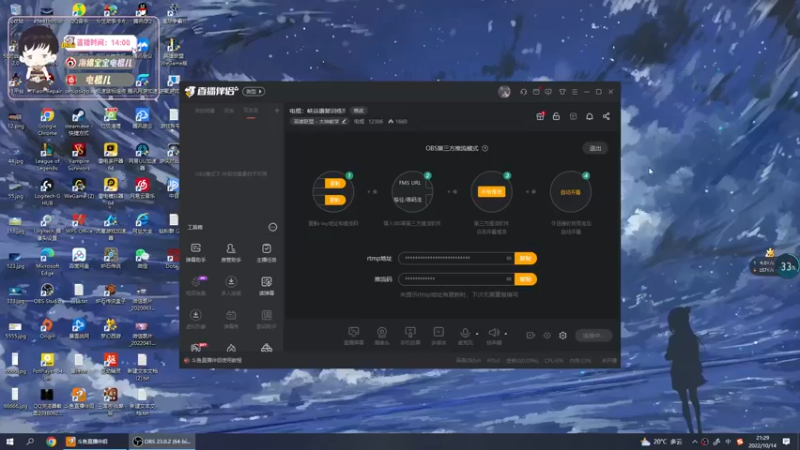Click taskbar search icon

click(30, 441)
